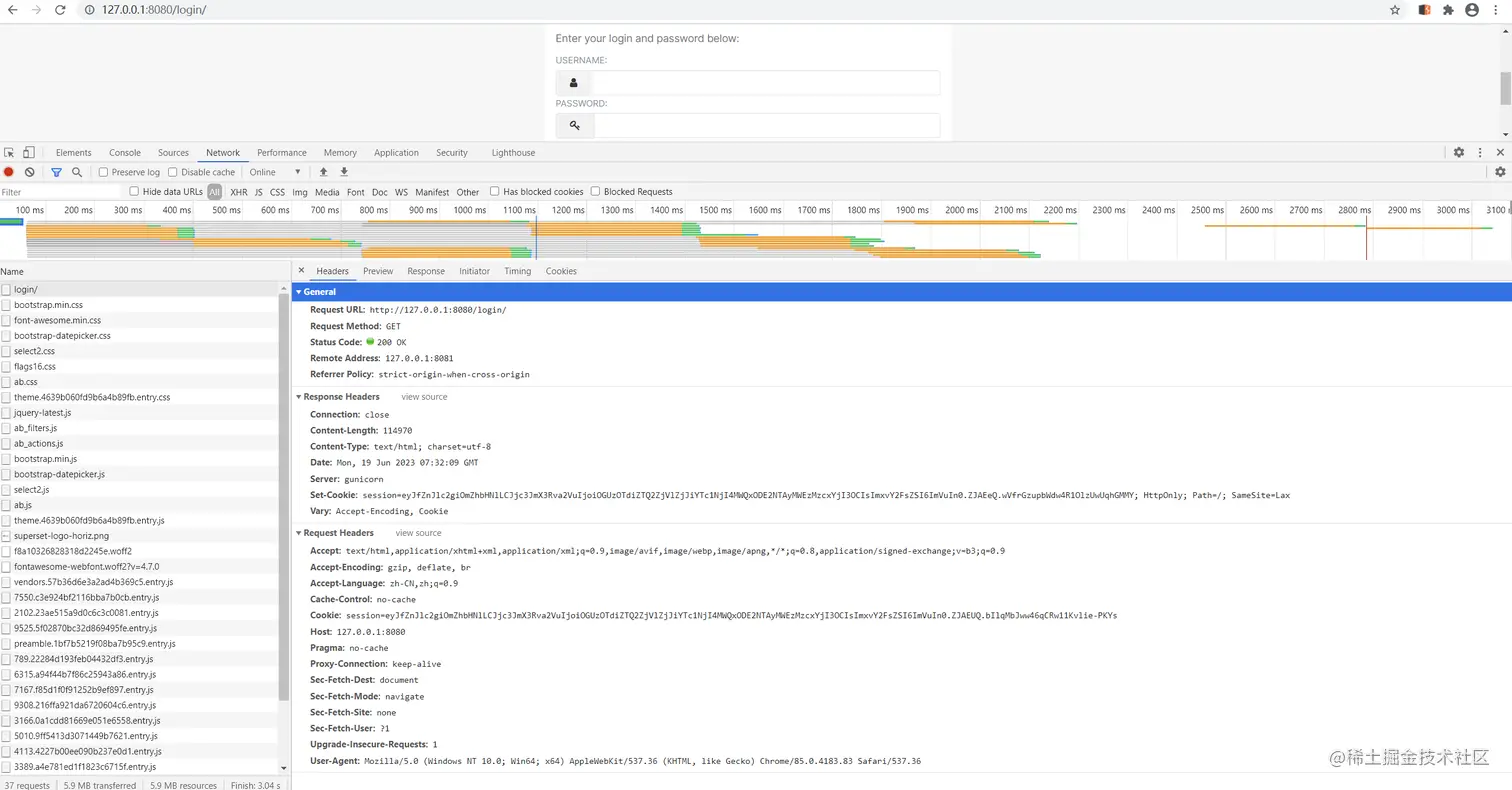
Task: Check Hide data URLs
Action: pos(135,191)
